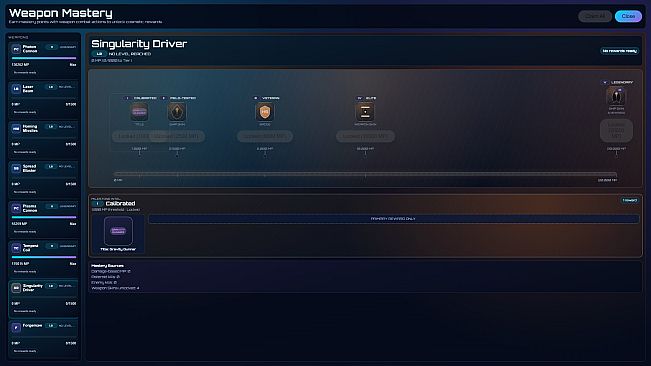651x366 pixels.
Task: Select the Homing Missiles weapon icon
Action: pos(16,129)
